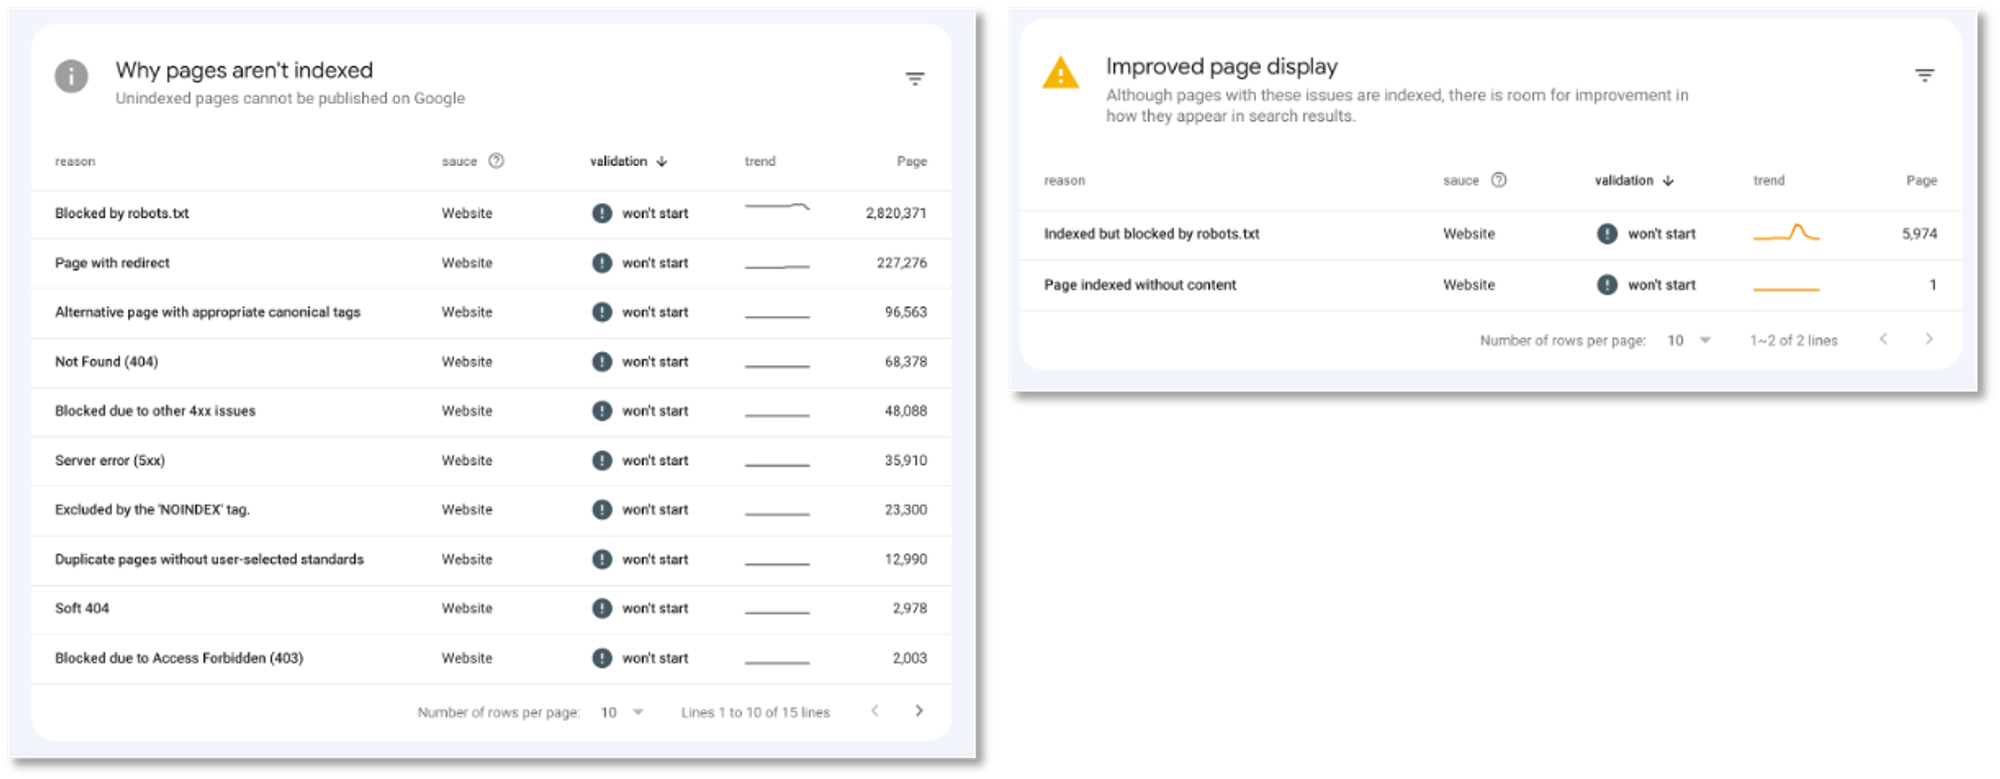The image size is (2000, 779).
Task: Click info icon beside Why pages aren't indexed
Action: pyautogui.click(x=71, y=76)
